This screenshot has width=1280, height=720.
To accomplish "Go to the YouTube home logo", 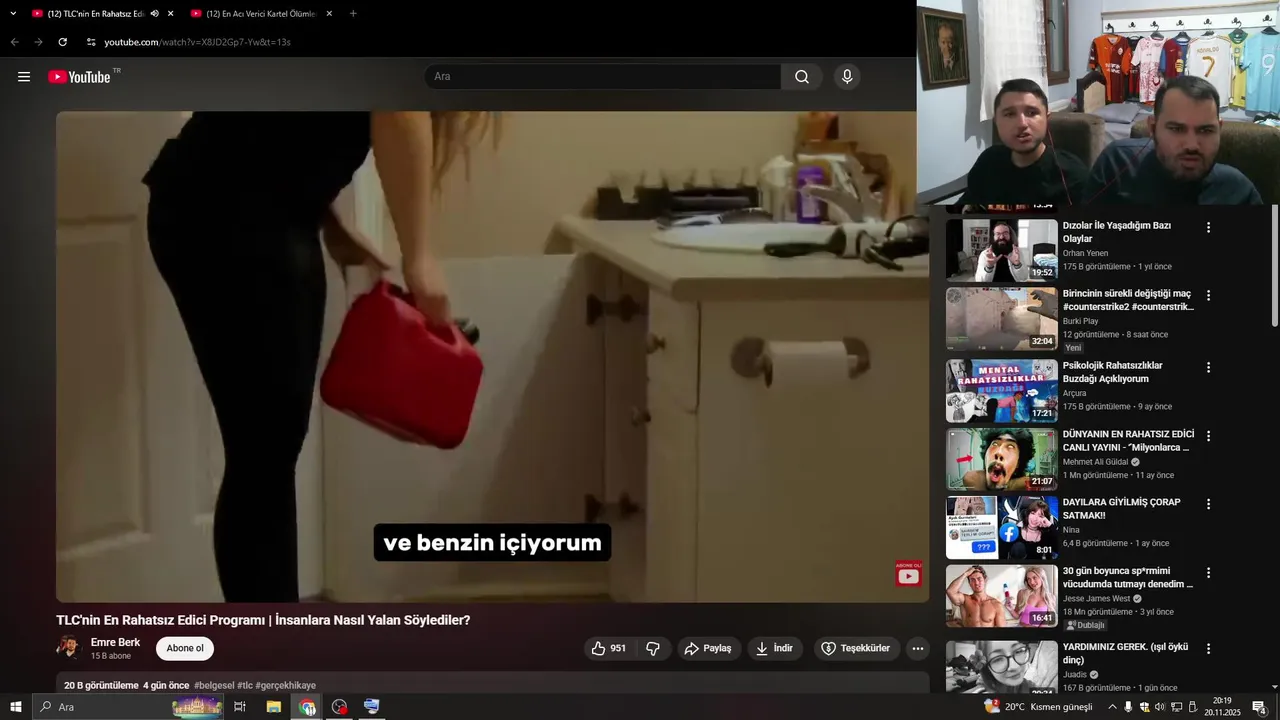I will (x=79, y=77).
